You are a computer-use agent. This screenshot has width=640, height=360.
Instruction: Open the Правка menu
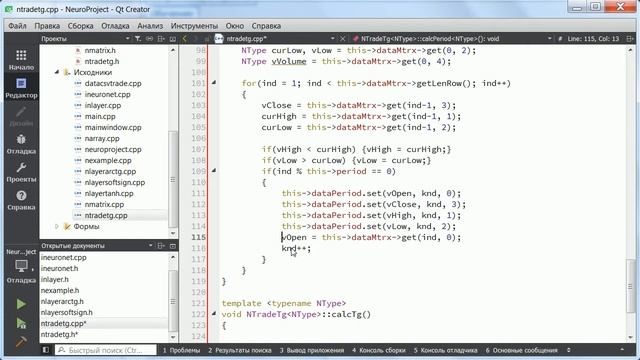47,26
